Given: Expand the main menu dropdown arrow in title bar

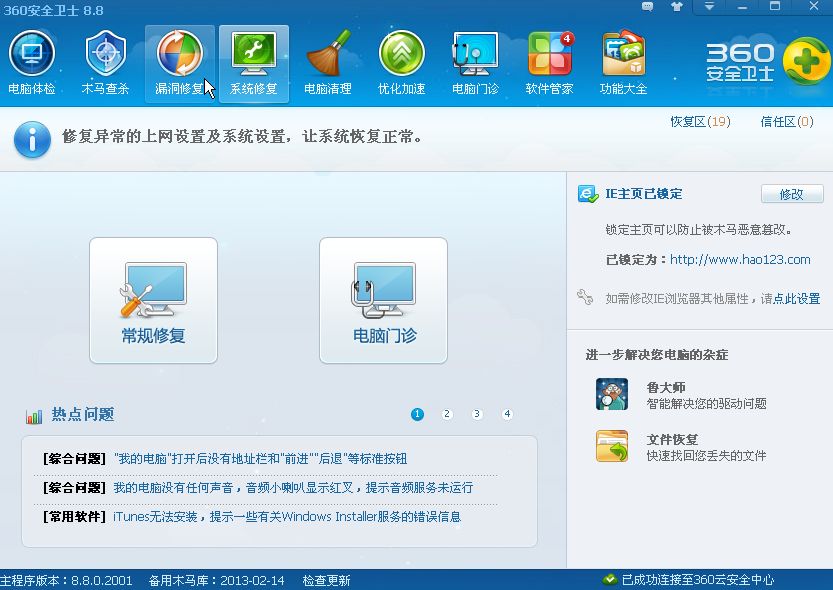Looking at the screenshot, I should (x=709, y=6).
